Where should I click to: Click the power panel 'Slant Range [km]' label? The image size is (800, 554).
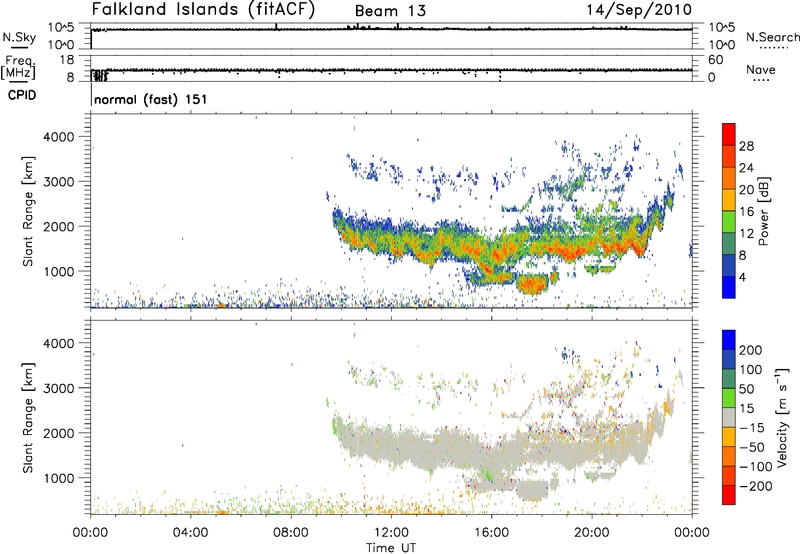[x=28, y=211]
